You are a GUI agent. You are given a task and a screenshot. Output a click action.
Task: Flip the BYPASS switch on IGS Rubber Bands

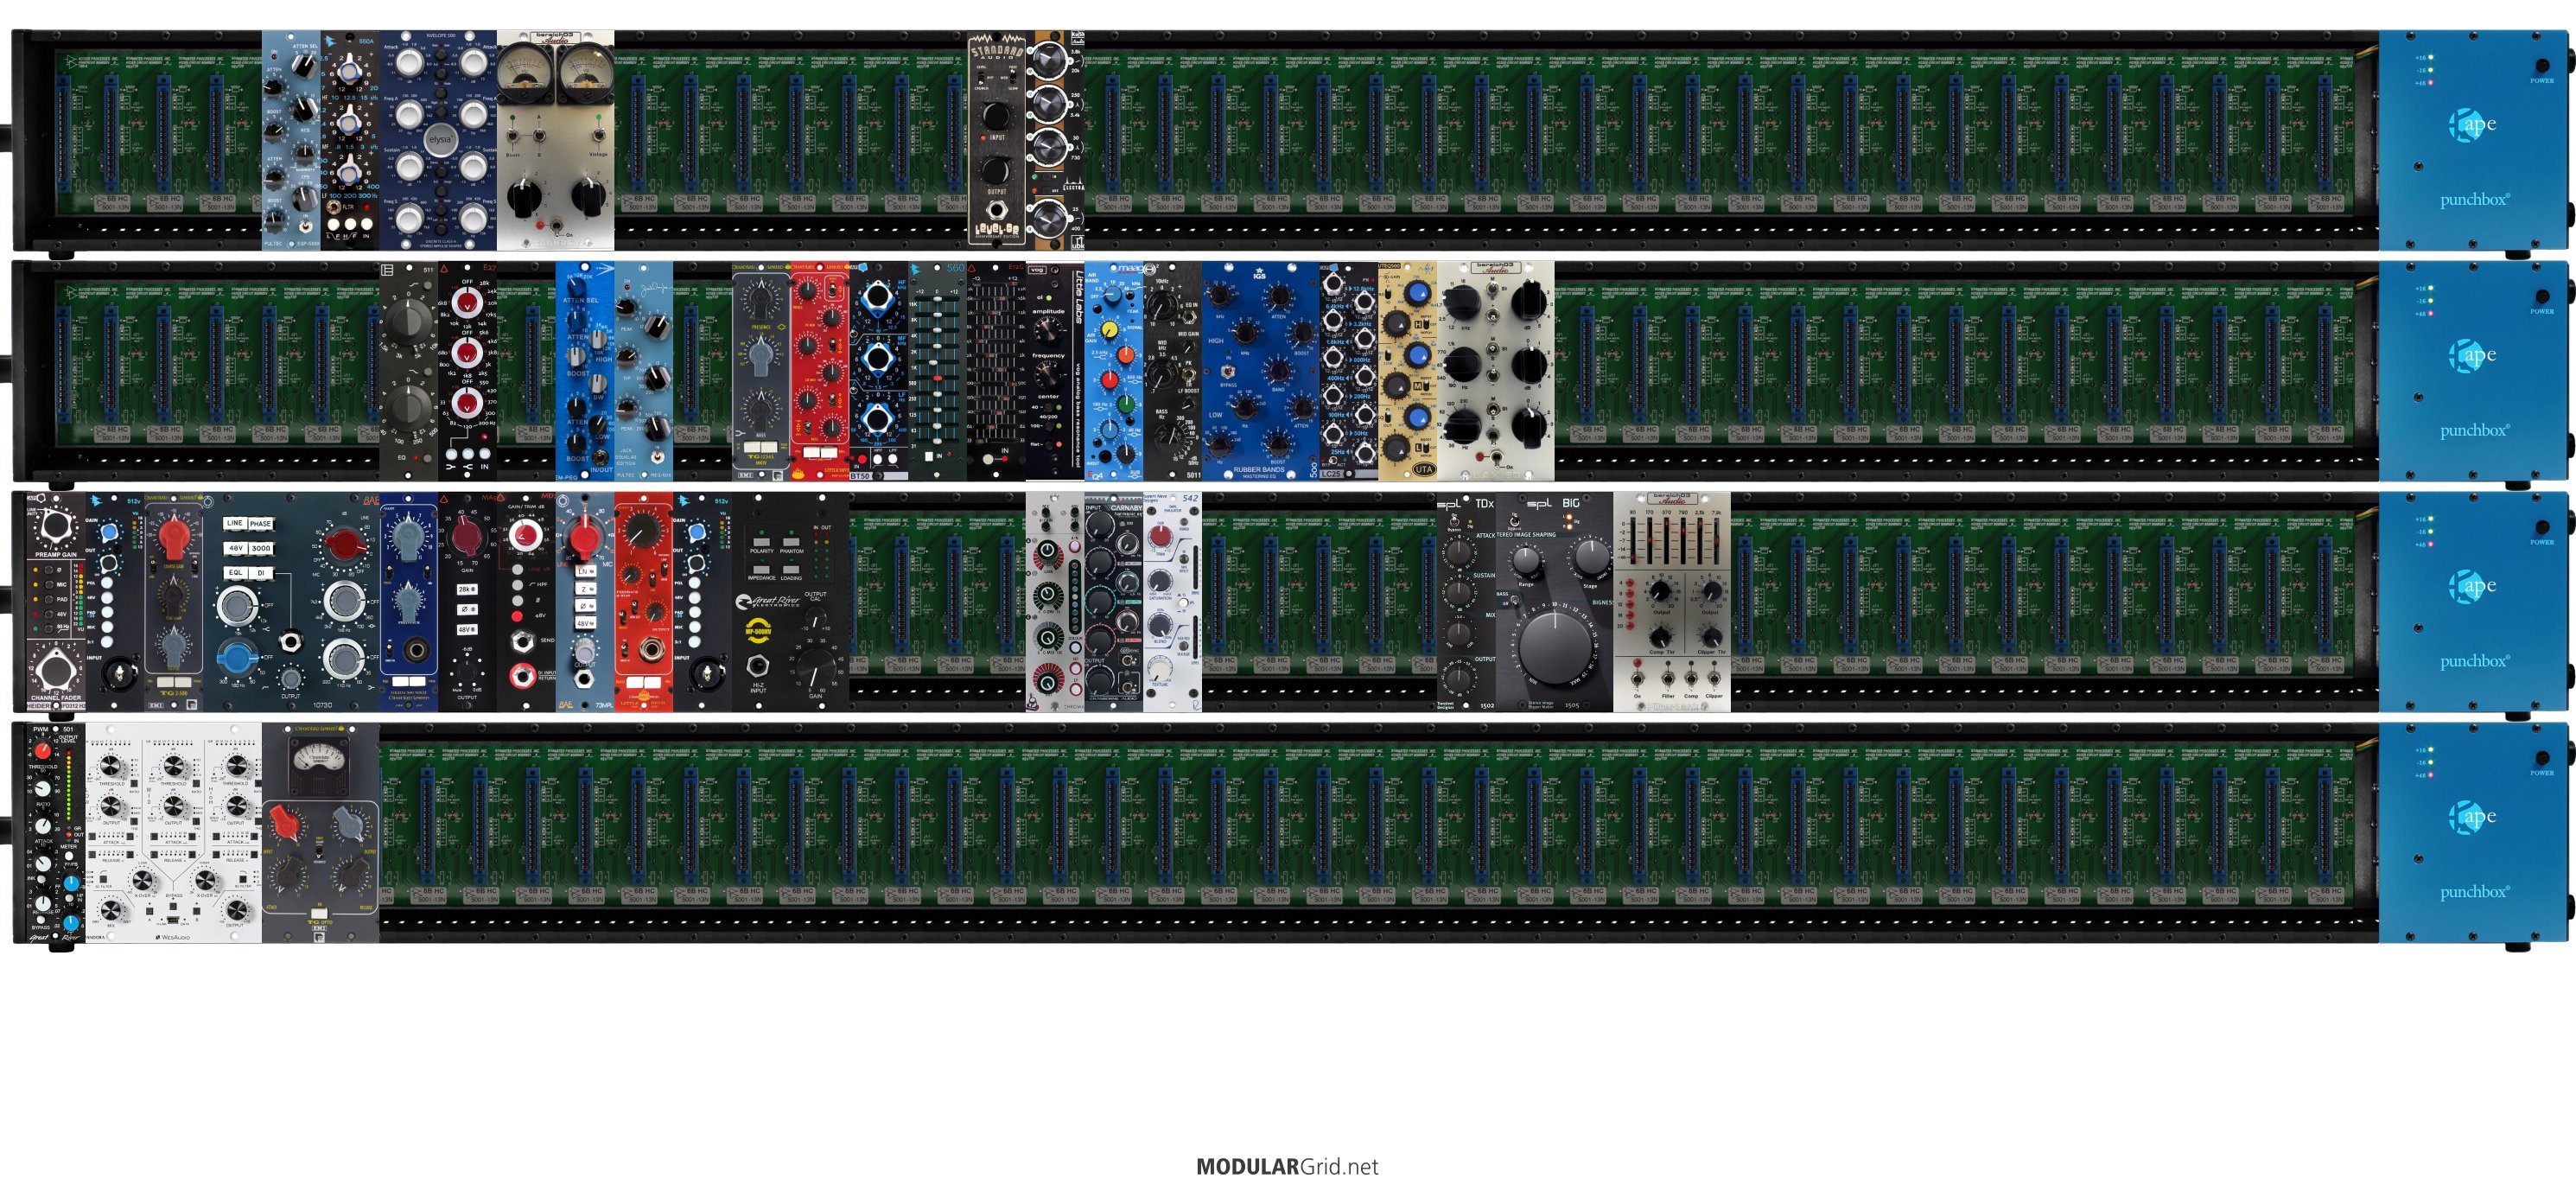(x=1226, y=370)
